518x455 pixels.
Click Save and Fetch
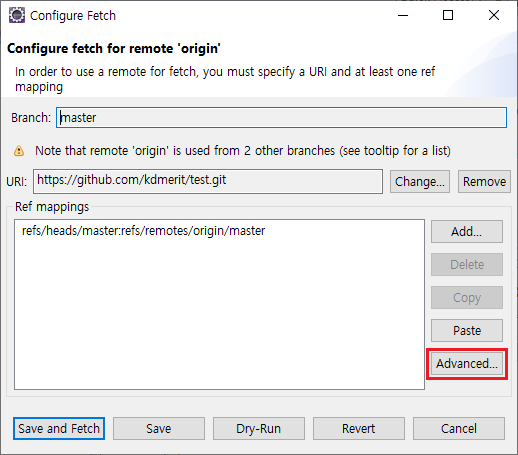pos(59,428)
